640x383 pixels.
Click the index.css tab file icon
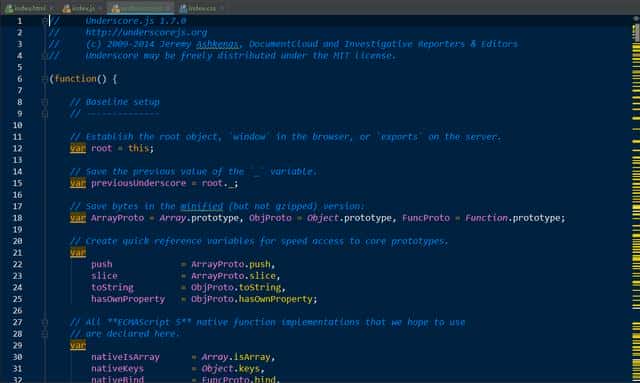click(x=183, y=8)
